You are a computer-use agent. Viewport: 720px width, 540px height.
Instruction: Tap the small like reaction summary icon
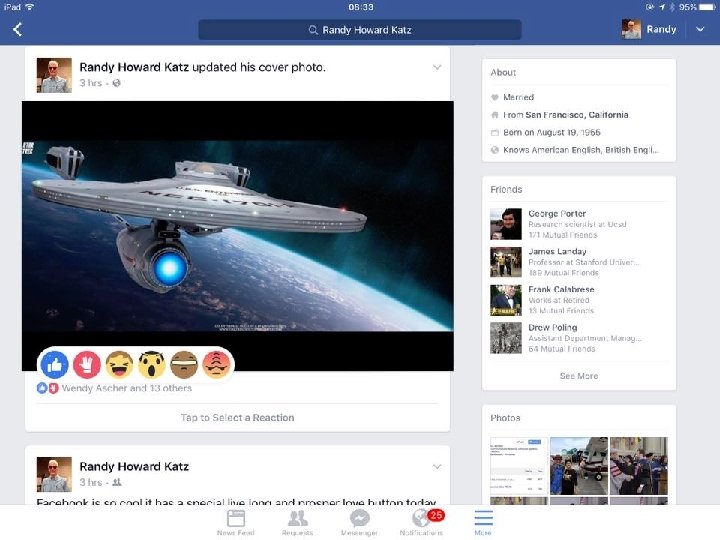click(x=42, y=388)
